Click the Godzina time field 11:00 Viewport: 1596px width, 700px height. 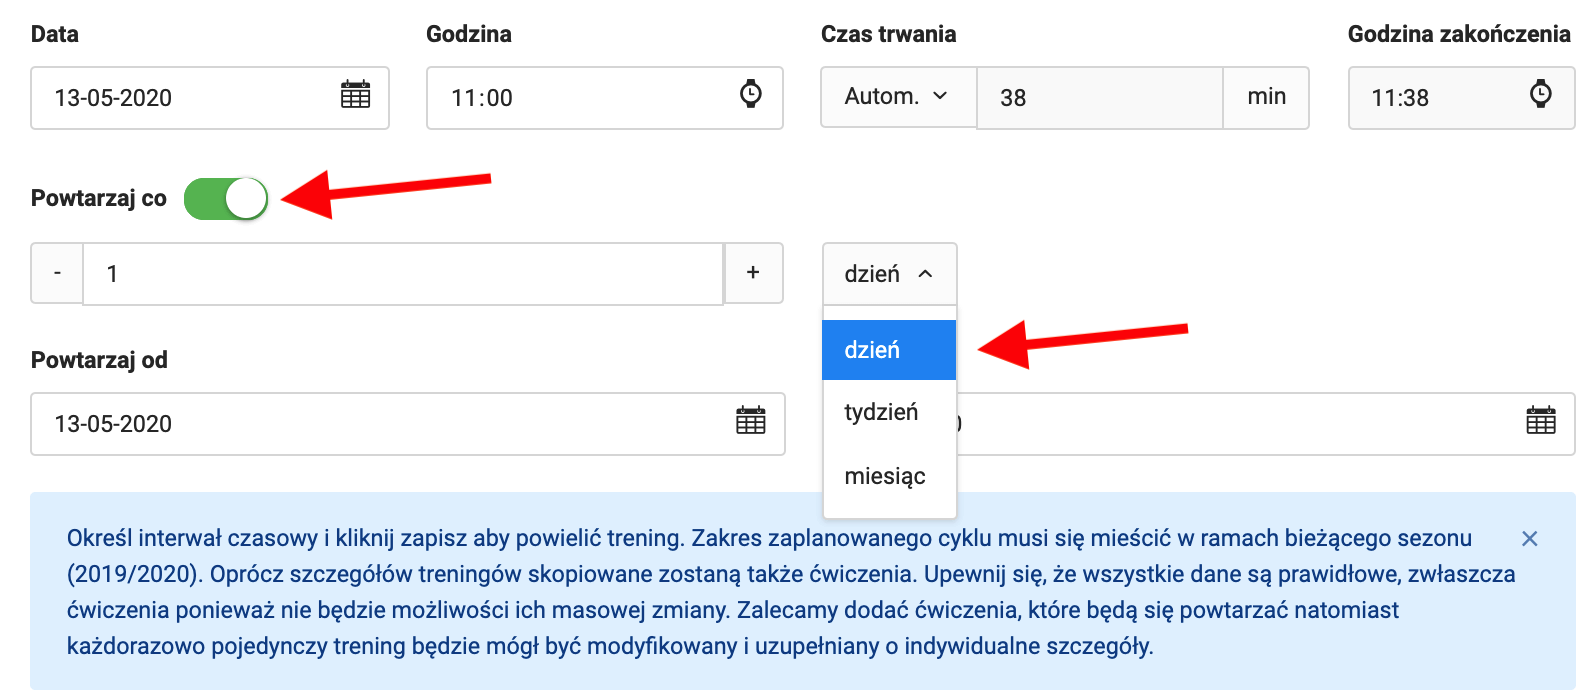click(x=580, y=98)
